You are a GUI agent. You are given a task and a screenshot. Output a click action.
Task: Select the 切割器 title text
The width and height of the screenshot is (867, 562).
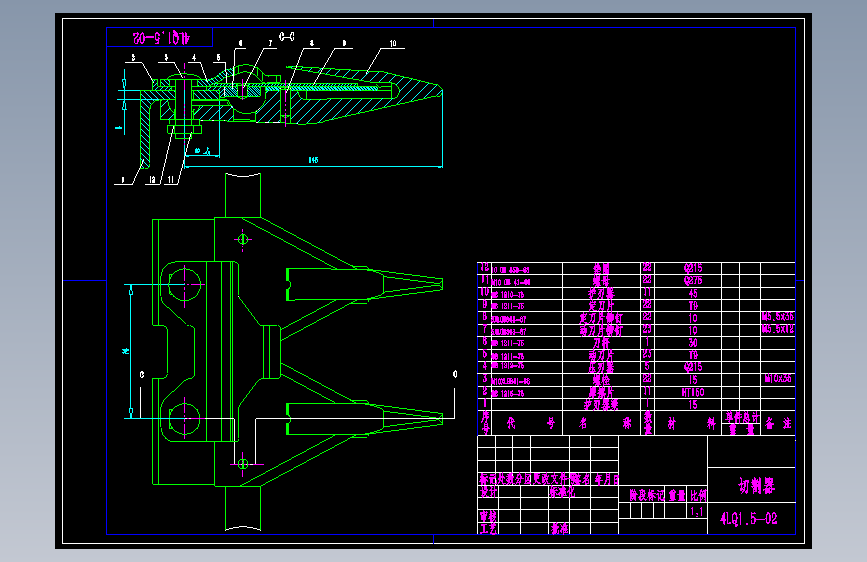point(756,486)
